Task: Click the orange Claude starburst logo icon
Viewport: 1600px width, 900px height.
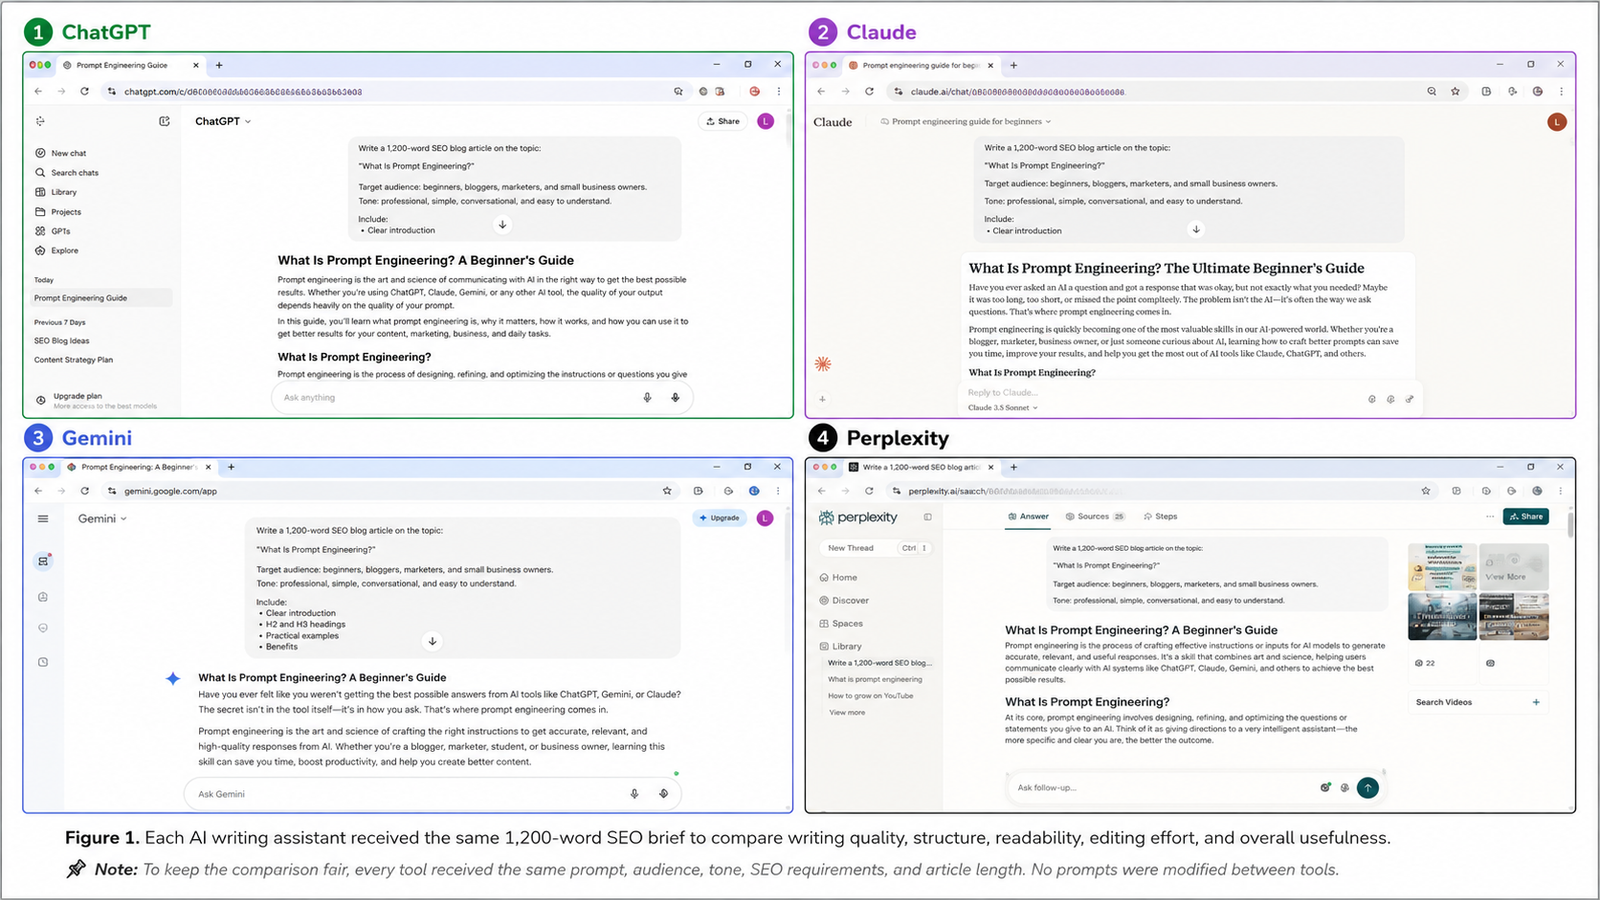Action: tap(823, 364)
